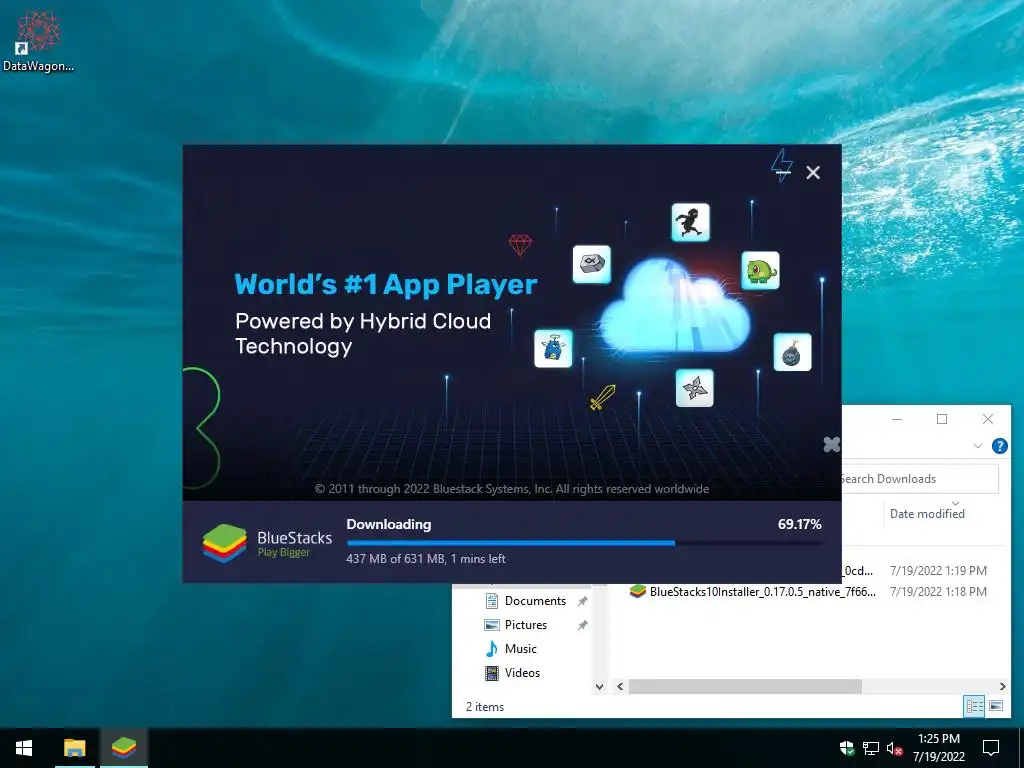Click the BlueStacks10Installer file icon

[637, 592]
